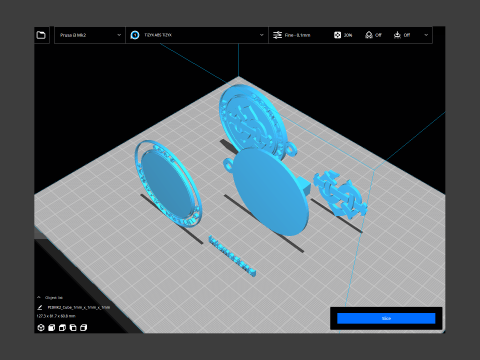
Task: Select the ring-framed oval model on left
Action: (x=168, y=183)
